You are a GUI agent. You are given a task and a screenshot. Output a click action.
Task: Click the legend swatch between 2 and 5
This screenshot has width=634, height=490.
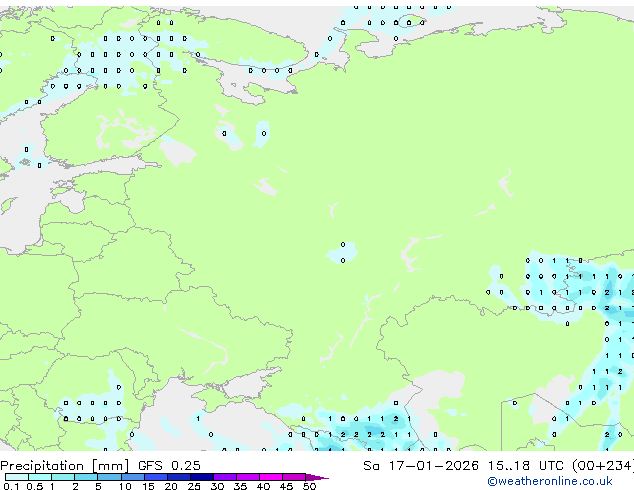pos(86,477)
